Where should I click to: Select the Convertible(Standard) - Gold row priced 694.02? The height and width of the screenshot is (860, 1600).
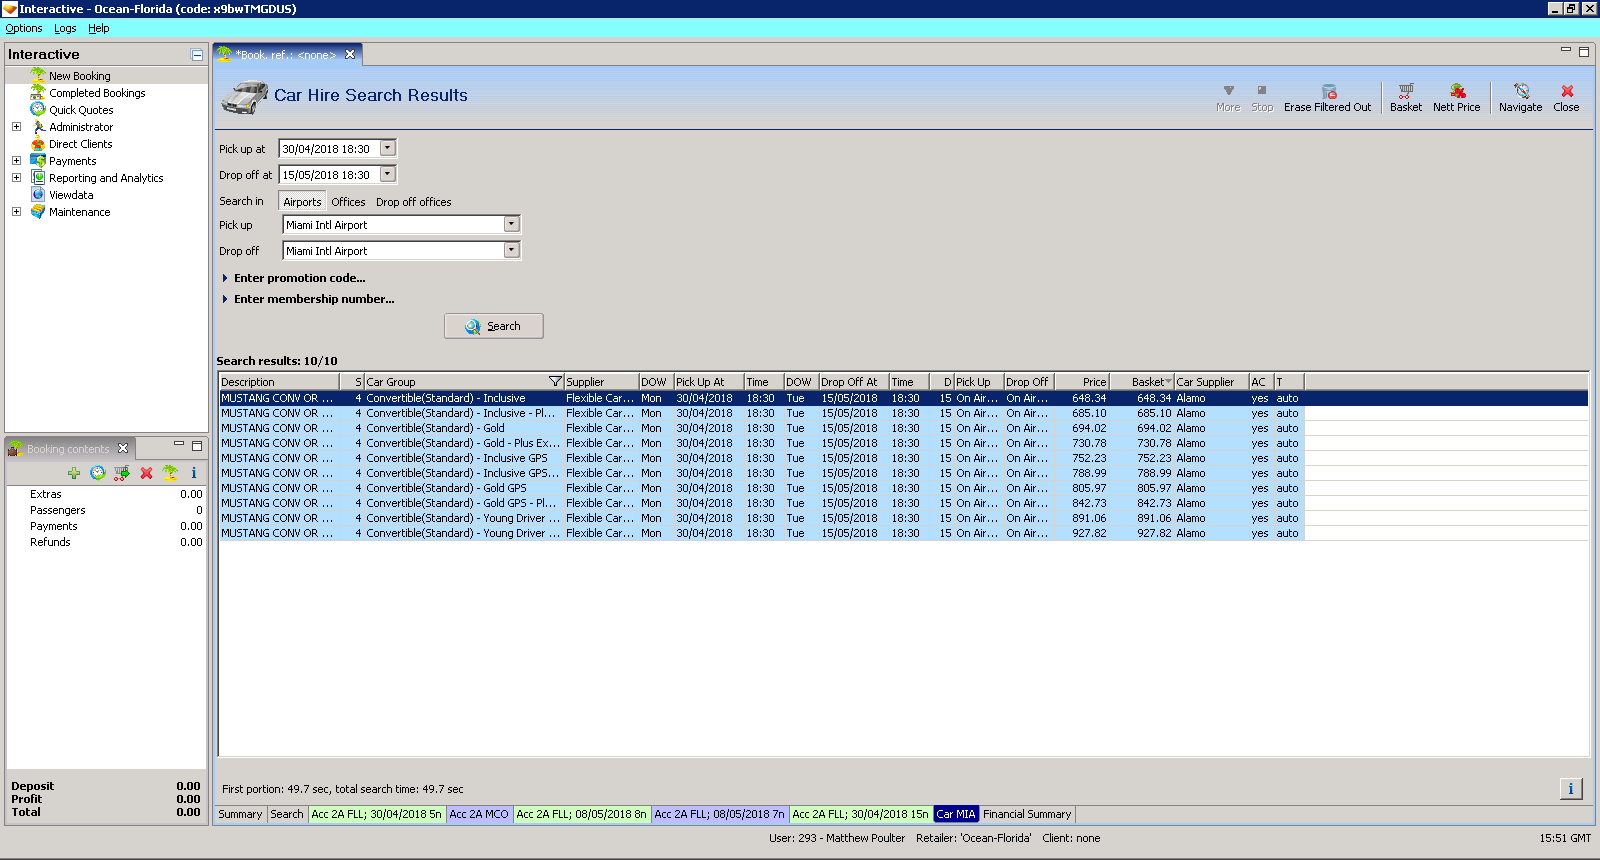761,428
